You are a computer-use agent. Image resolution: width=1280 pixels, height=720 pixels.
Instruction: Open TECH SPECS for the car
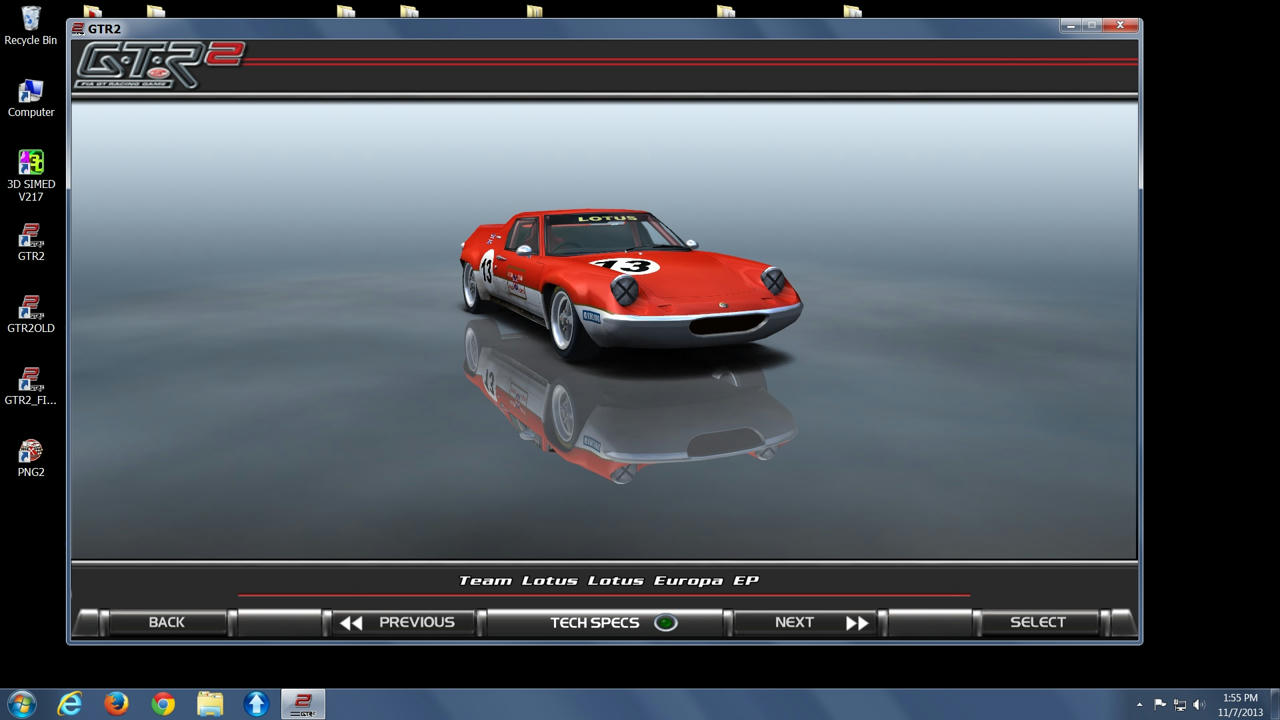point(604,622)
